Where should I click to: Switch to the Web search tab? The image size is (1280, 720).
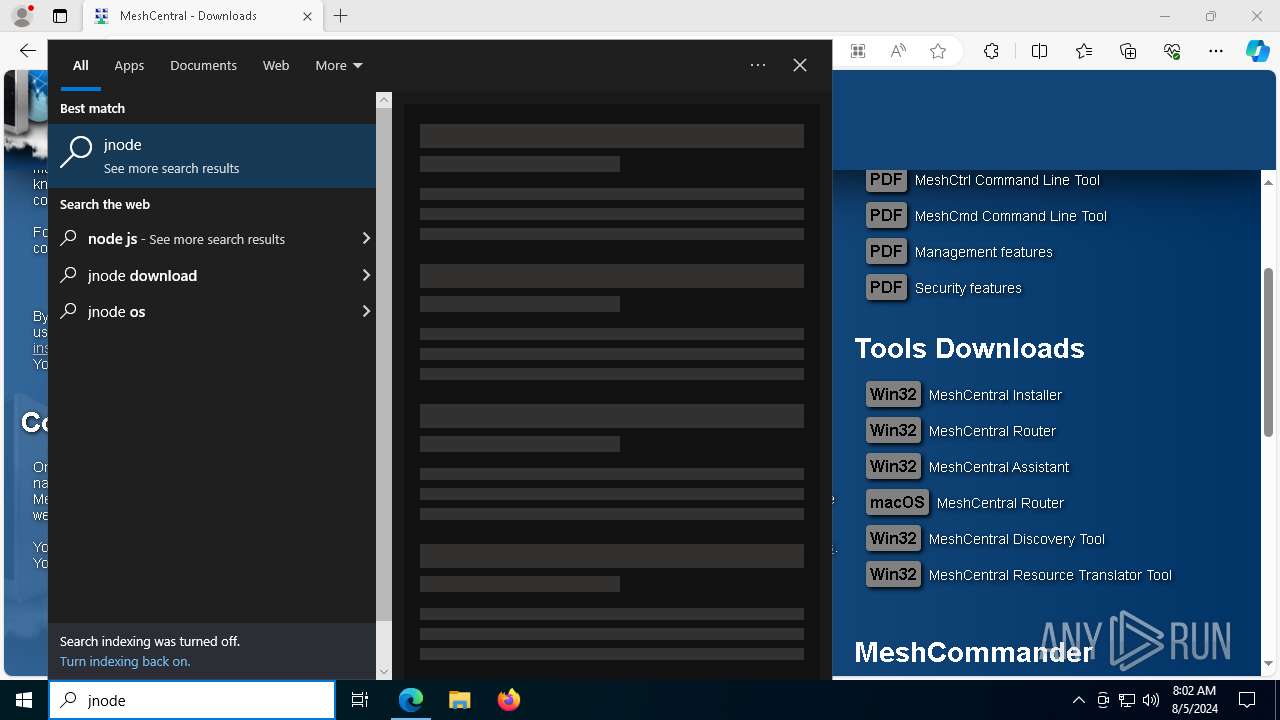pyautogui.click(x=276, y=65)
